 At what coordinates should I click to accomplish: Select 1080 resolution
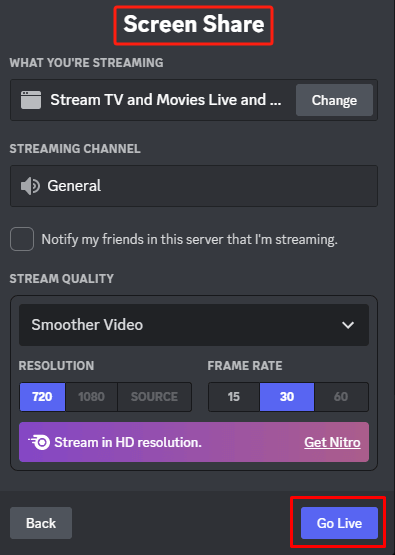pyautogui.click(x=91, y=397)
